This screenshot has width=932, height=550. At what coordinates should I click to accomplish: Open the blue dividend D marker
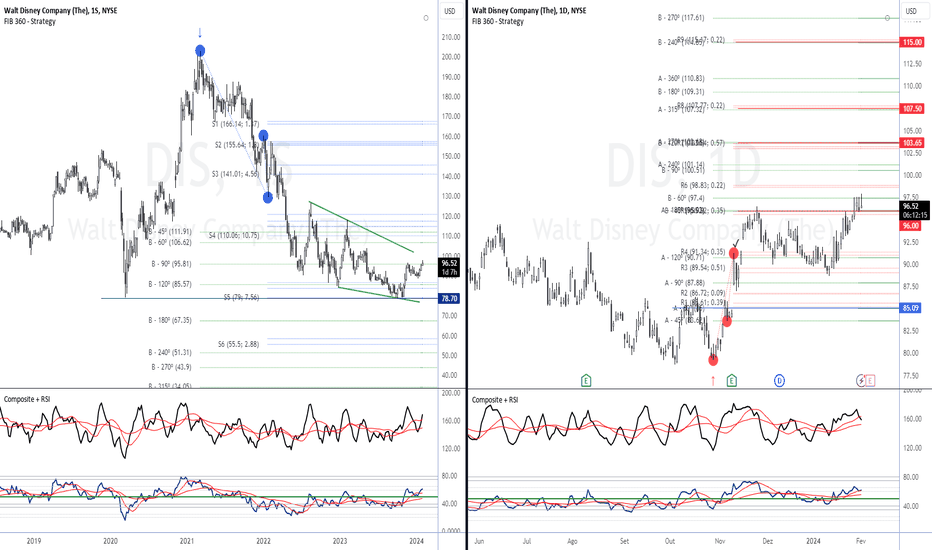pos(780,380)
